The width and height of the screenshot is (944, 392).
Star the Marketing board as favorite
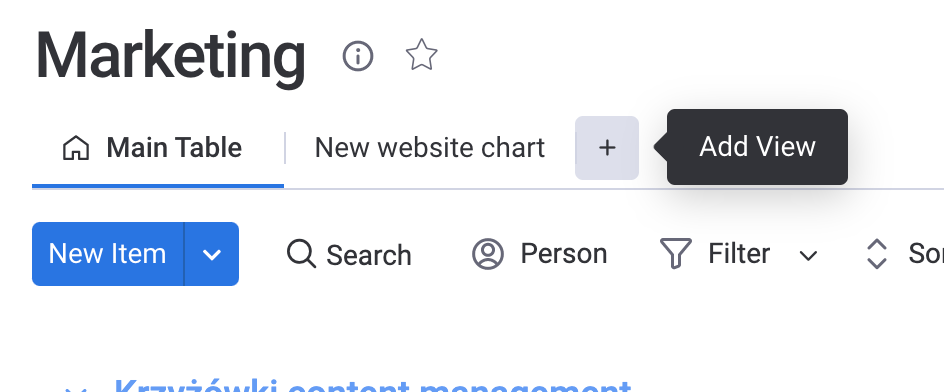(x=421, y=55)
